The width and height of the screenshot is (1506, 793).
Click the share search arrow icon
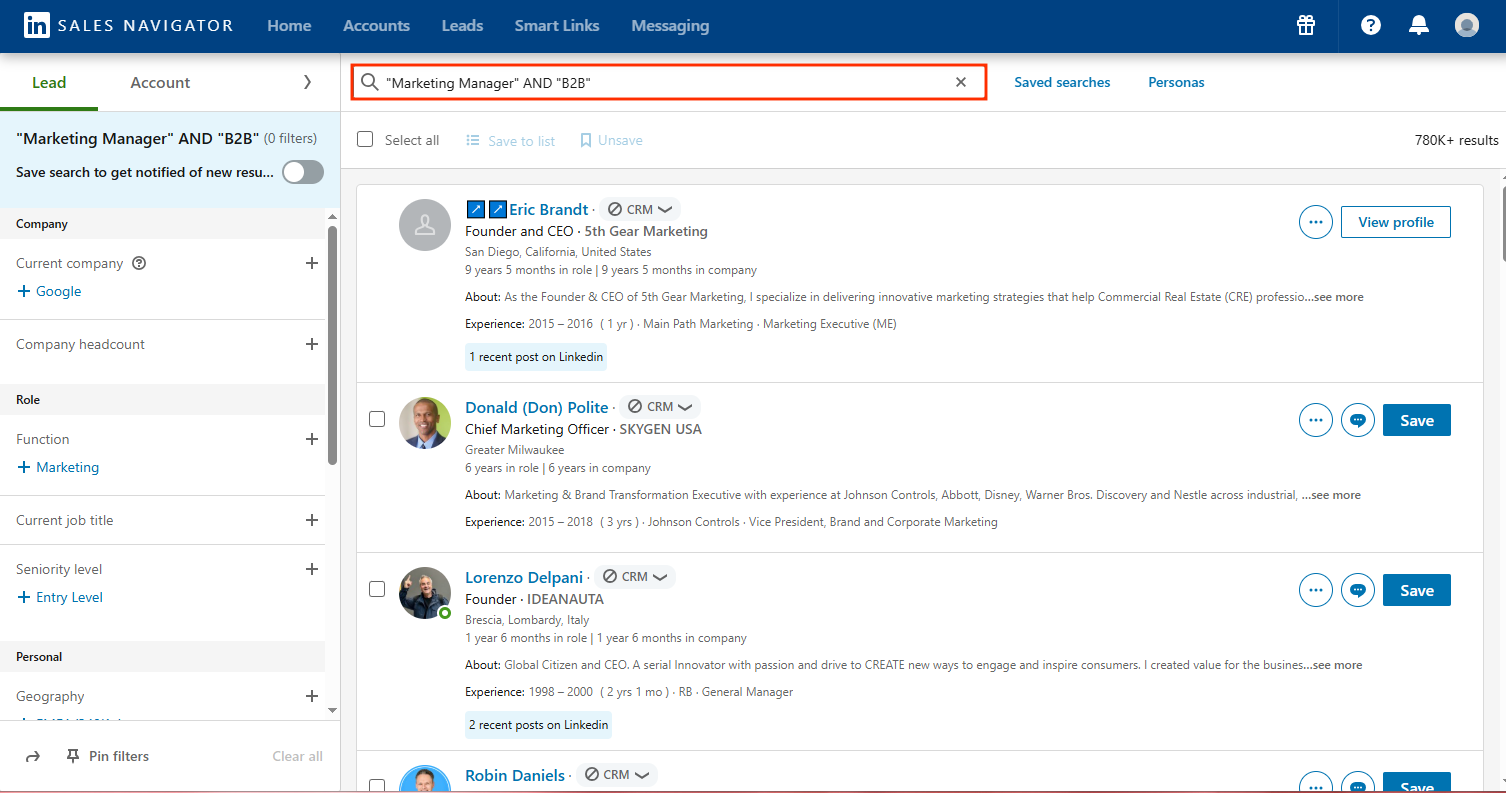33,756
